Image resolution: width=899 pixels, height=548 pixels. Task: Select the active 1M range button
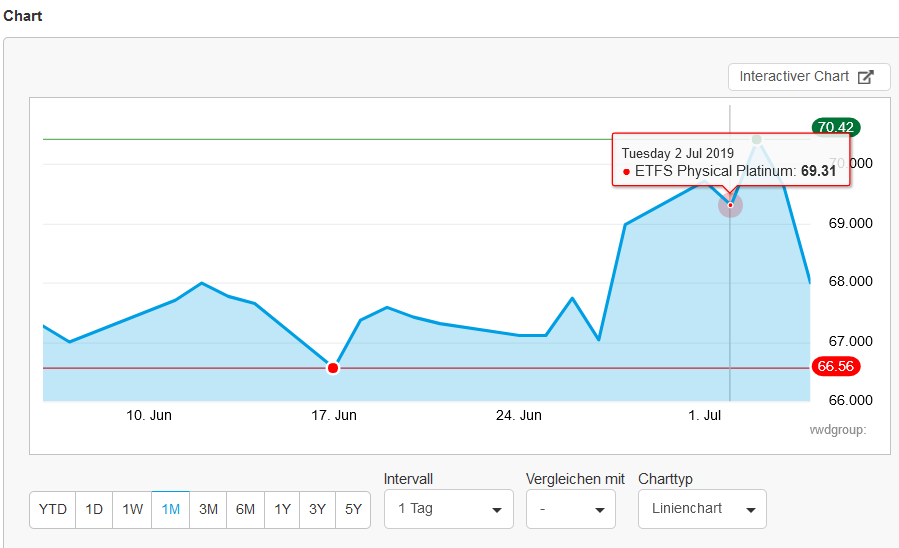click(171, 509)
